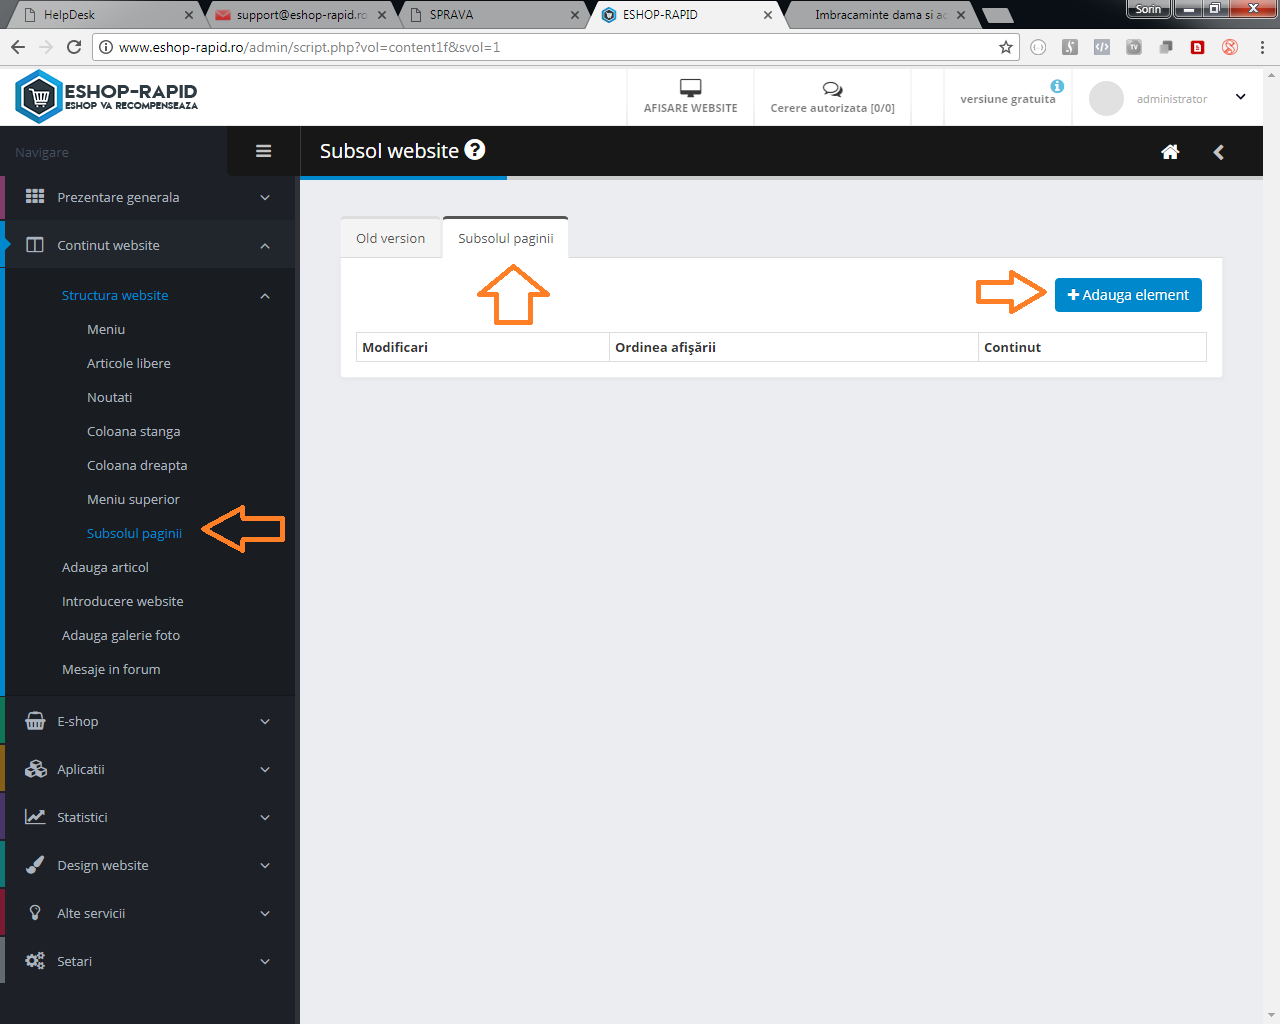
Task: Open Coloana dreapta in sidebar
Action: point(137,465)
